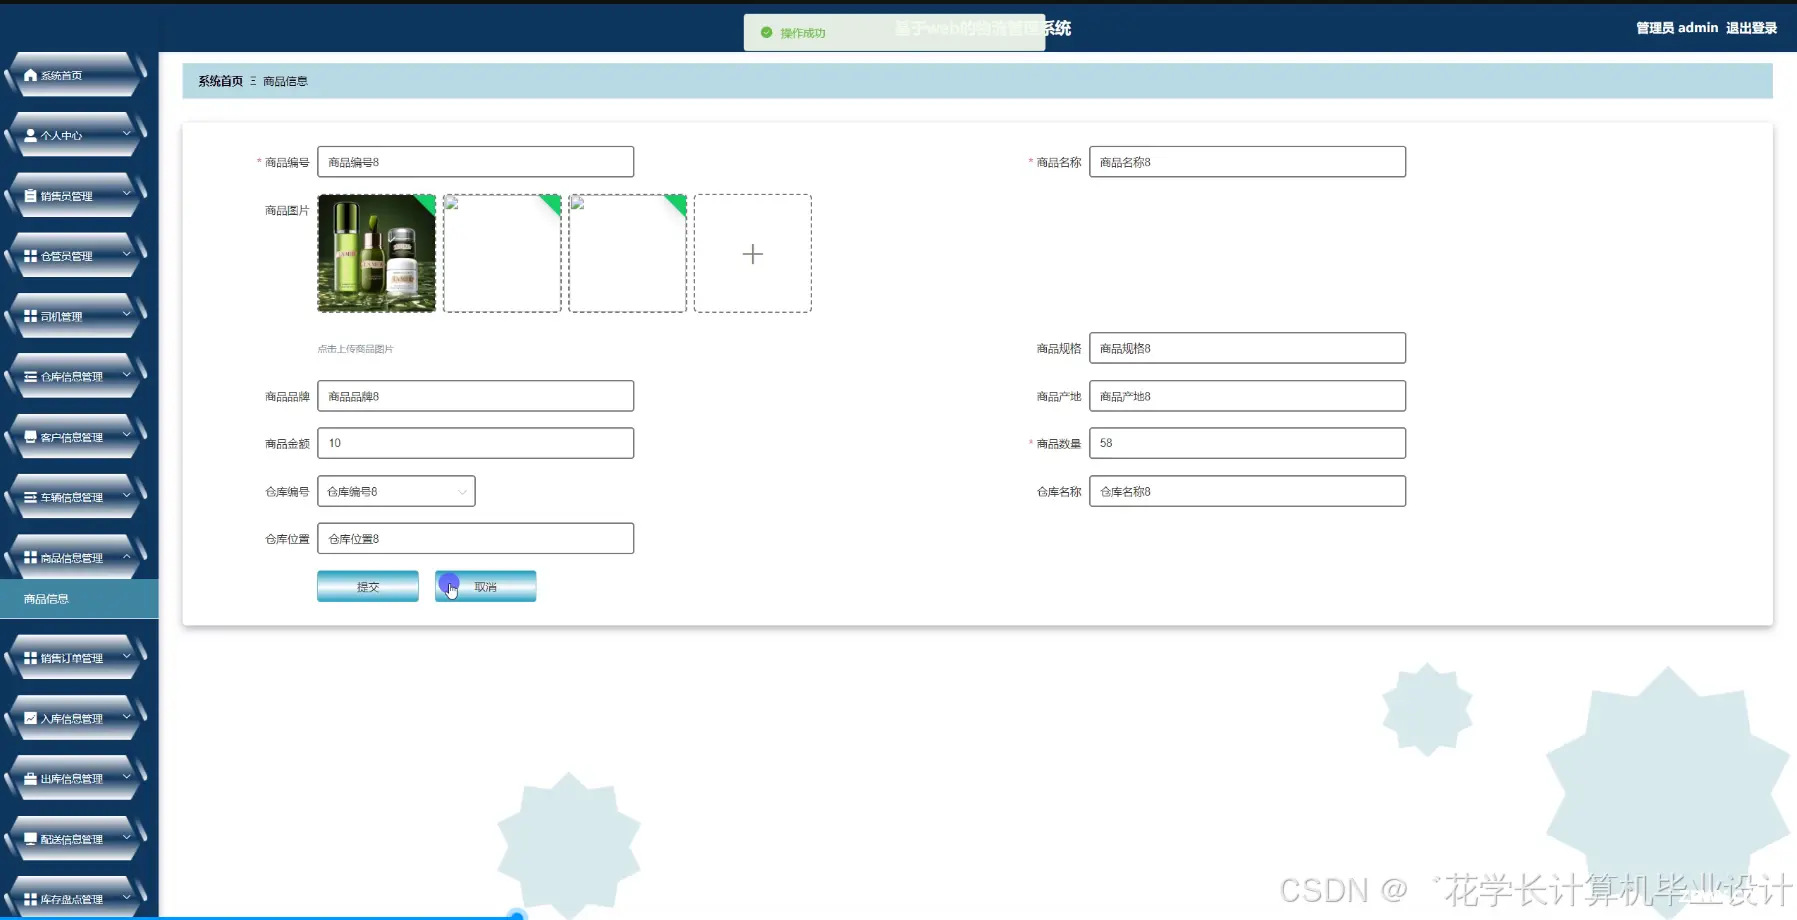Click the 取消 cancel button
Viewport: 1797px width, 920px height.
coord(485,586)
